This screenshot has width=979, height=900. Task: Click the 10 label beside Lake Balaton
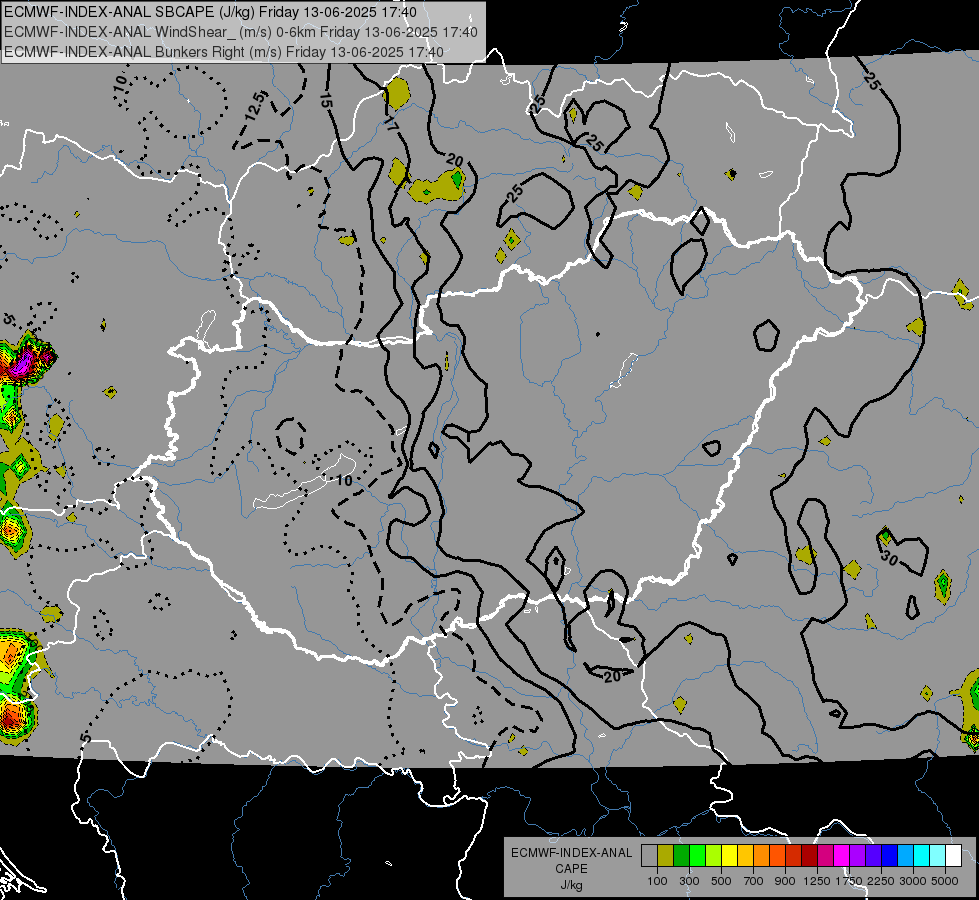coord(344,480)
